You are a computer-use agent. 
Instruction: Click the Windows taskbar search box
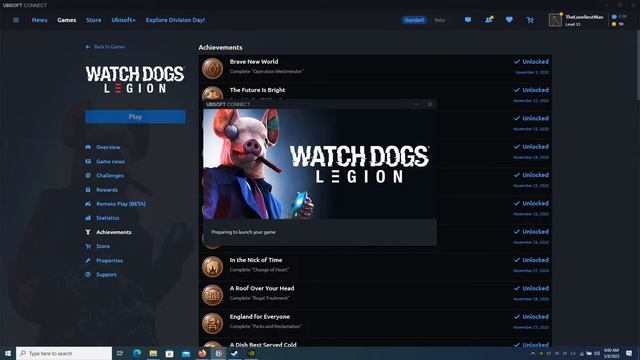coord(64,353)
